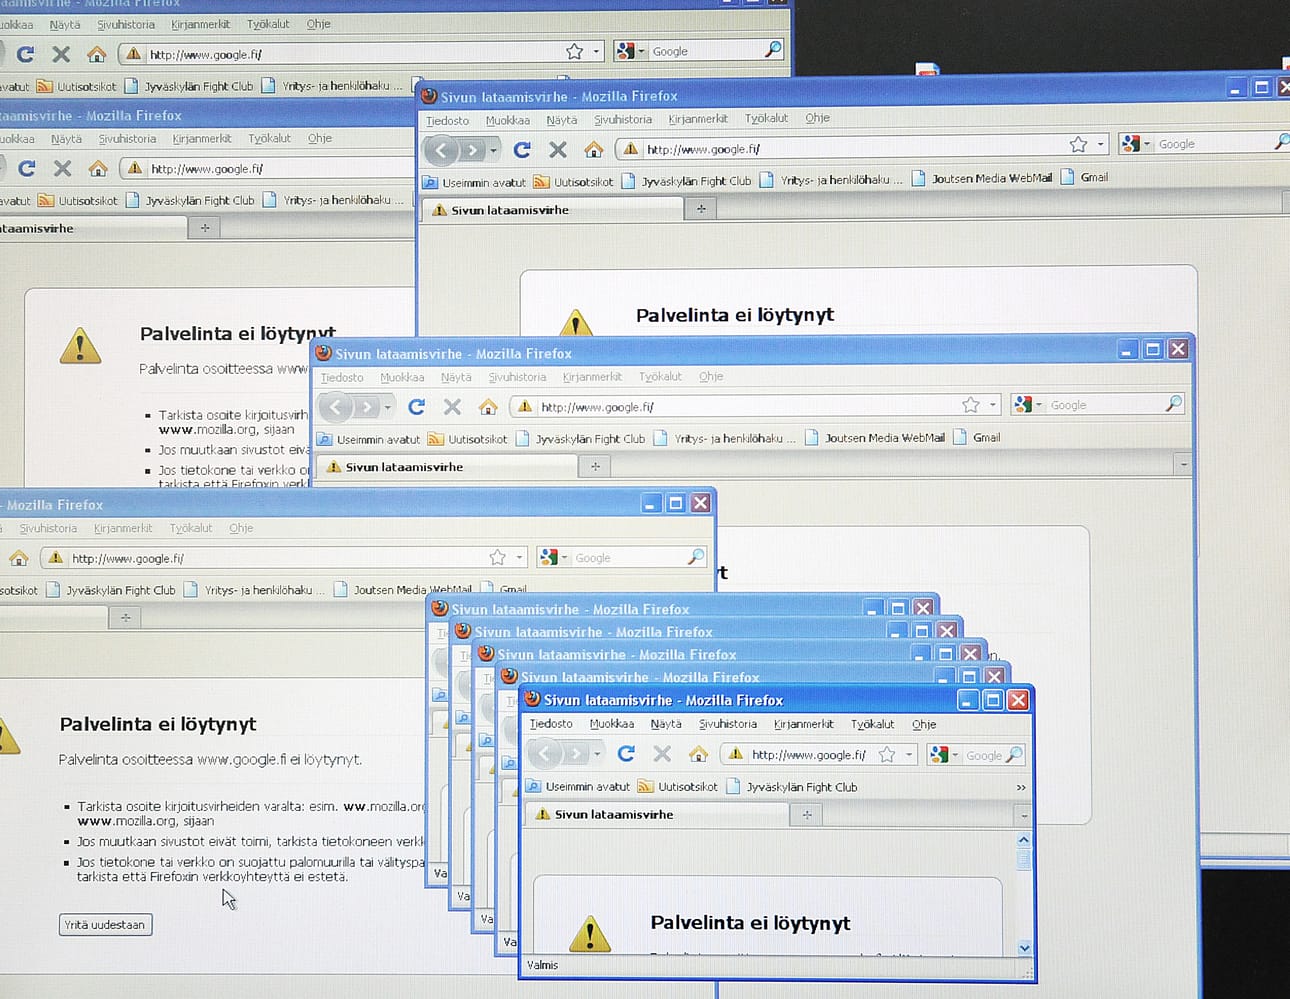Screen dimensions: 1290x999
Task: Open the star dropdown arrow in the middle window
Action: [993, 405]
